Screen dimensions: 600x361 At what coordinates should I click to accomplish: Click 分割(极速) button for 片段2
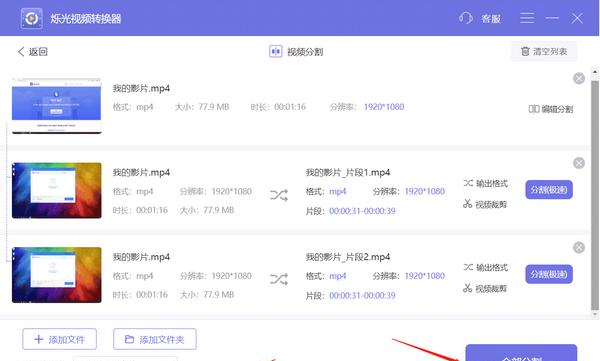[x=549, y=274]
